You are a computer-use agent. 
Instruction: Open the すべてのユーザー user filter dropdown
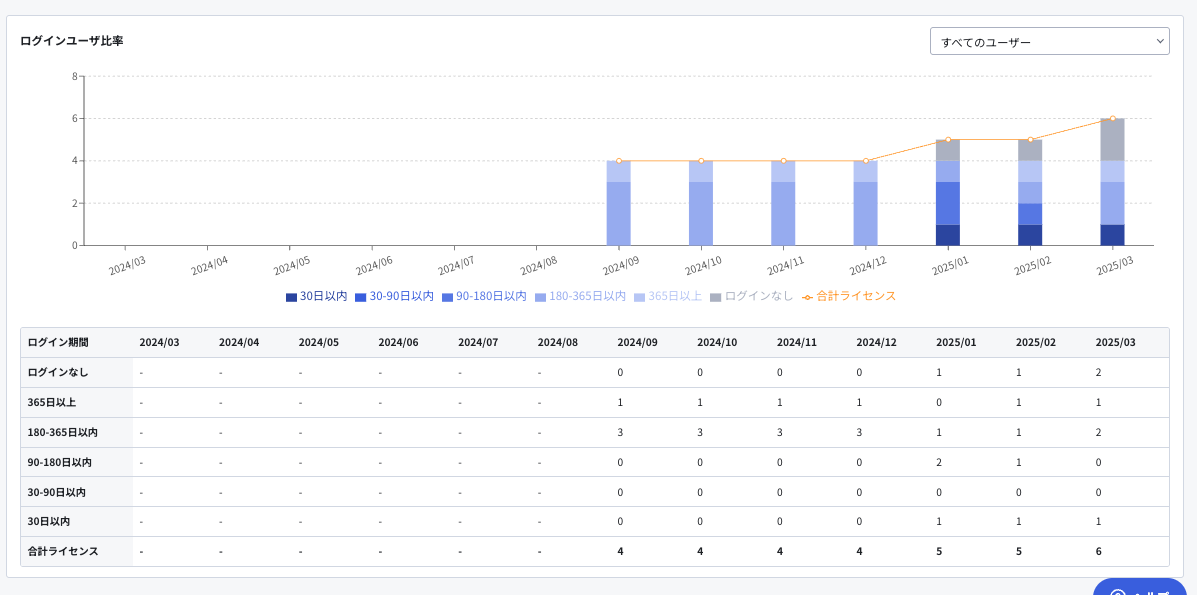[1049, 41]
